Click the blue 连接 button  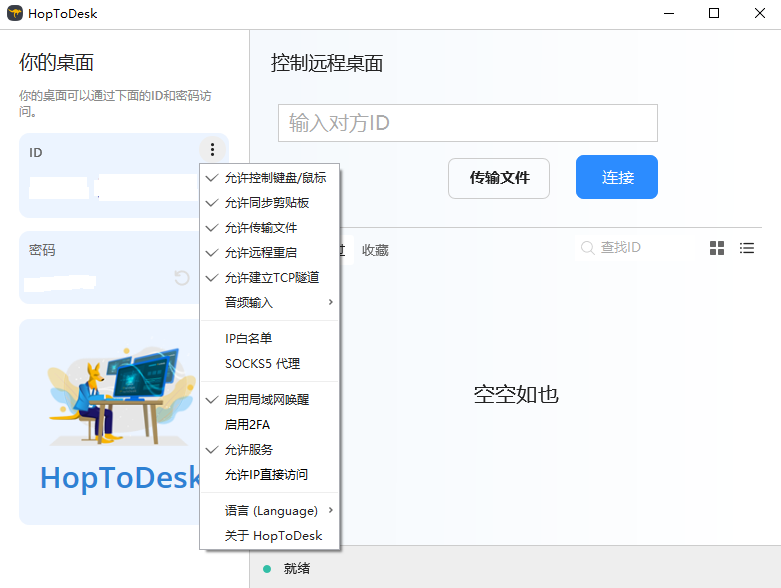tap(616, 178)
